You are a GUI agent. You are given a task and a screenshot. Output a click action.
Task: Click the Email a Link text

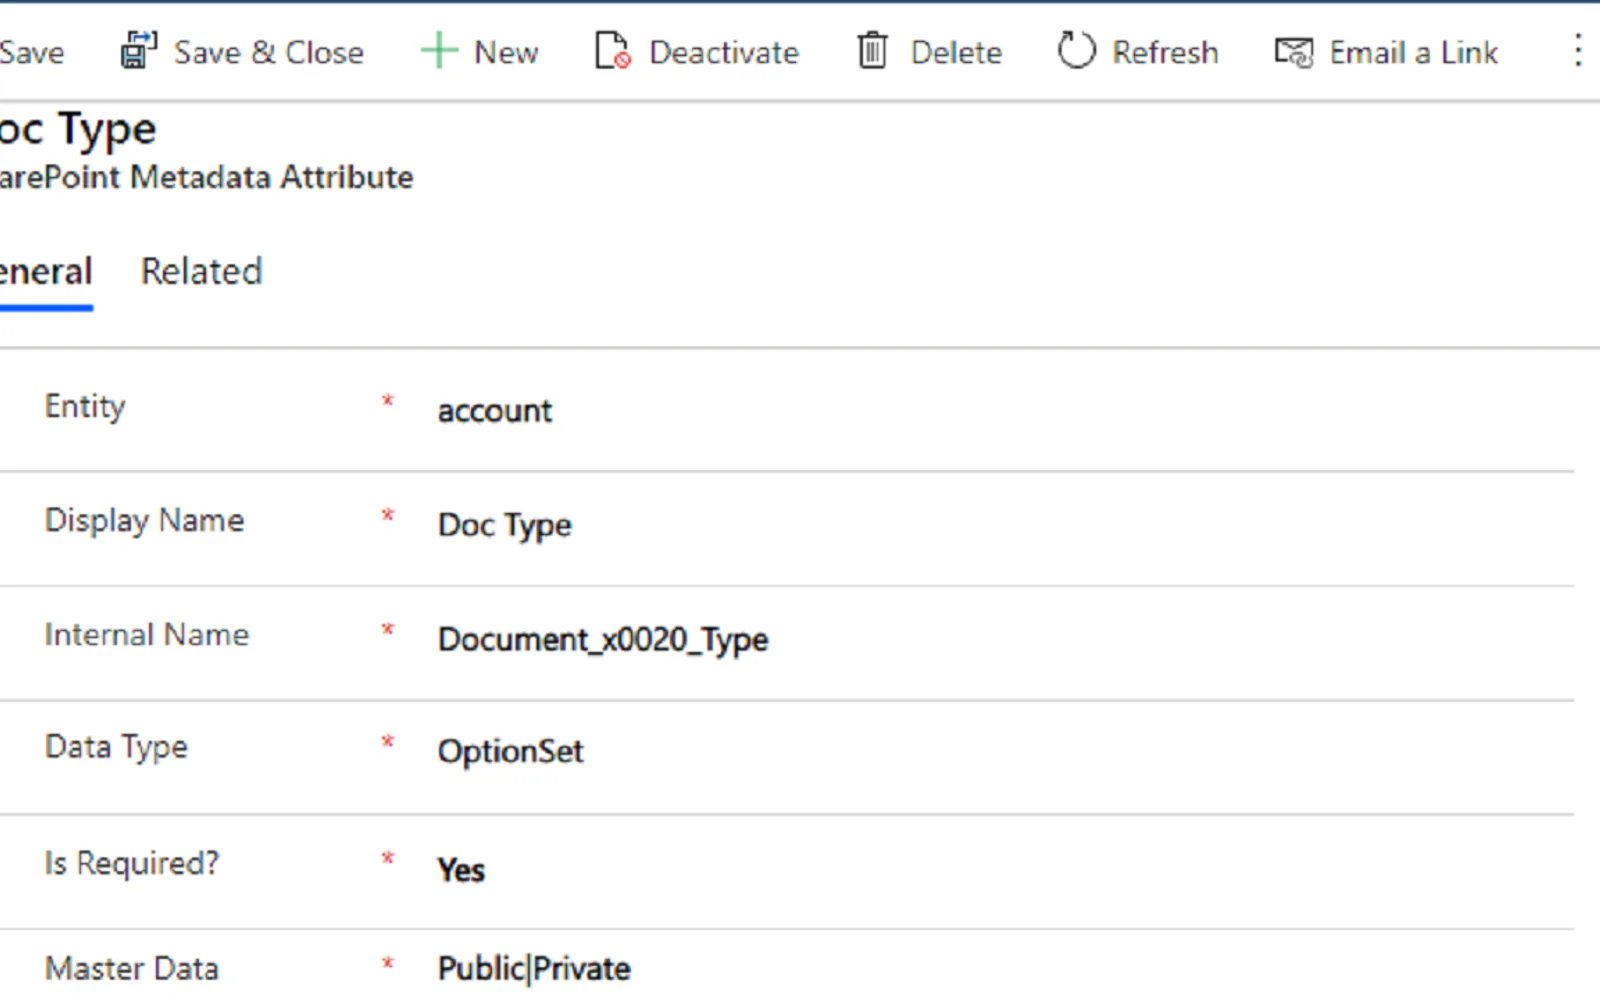pos(1413,52)
